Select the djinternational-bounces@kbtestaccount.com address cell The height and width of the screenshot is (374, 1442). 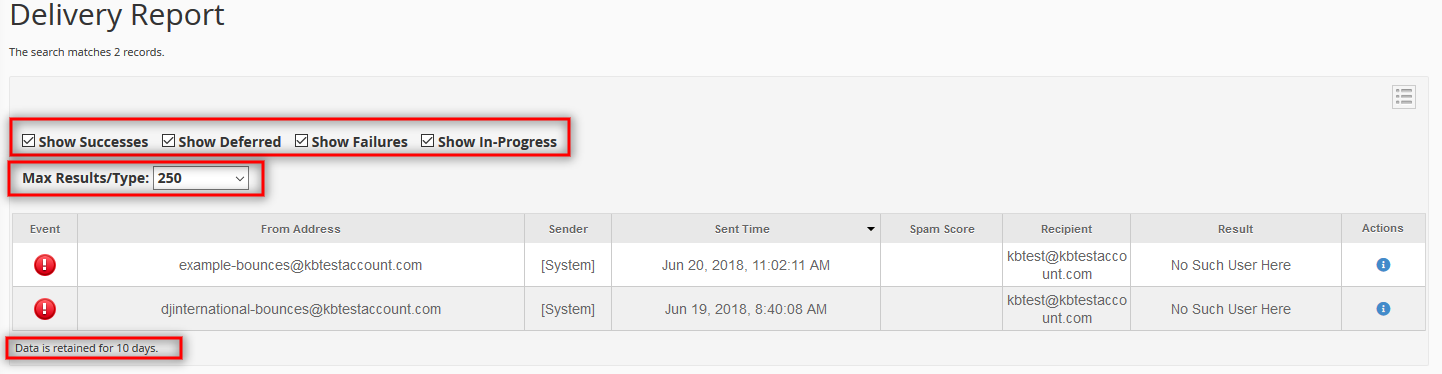tap(301, 309)
